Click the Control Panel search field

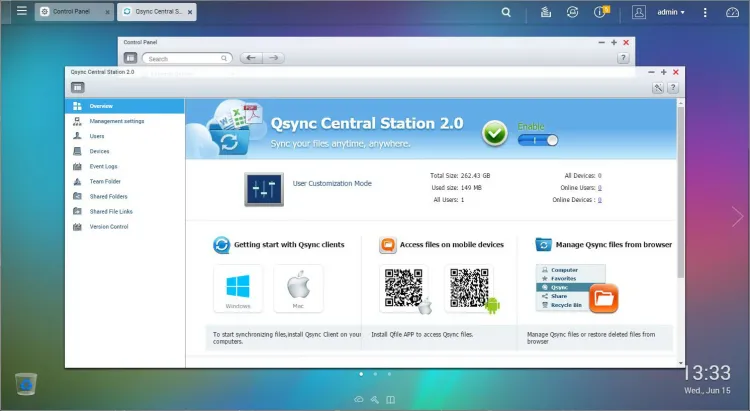[188, 59]
